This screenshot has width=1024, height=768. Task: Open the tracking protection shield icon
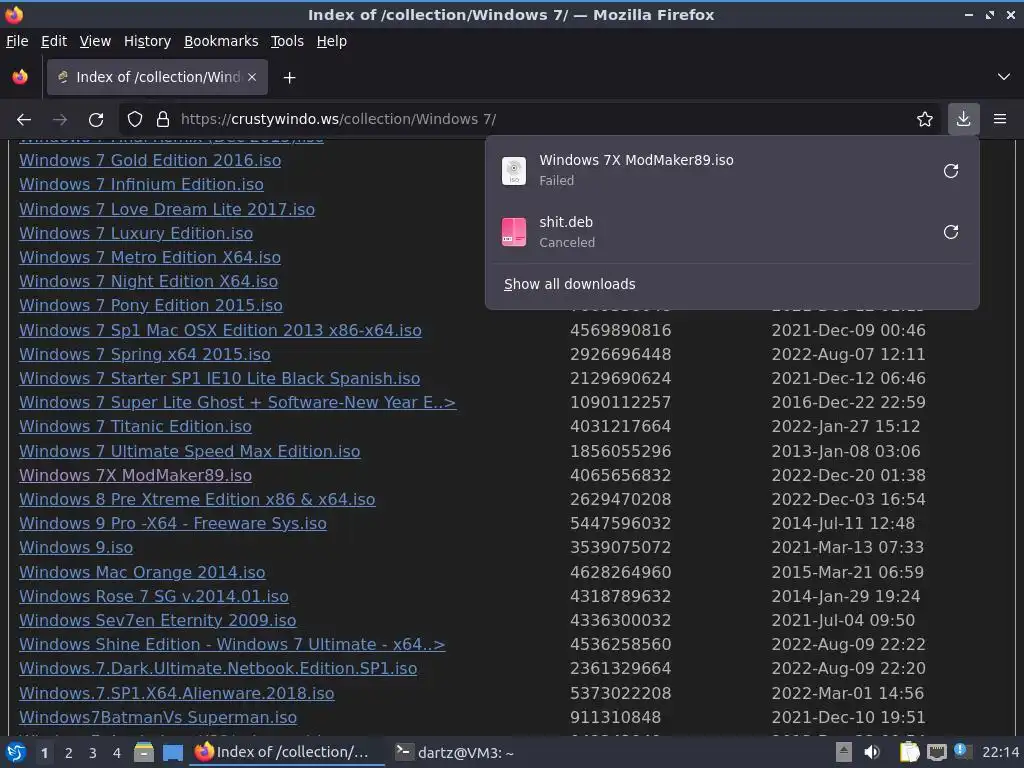pyautogui.click(x=135, y=120)
